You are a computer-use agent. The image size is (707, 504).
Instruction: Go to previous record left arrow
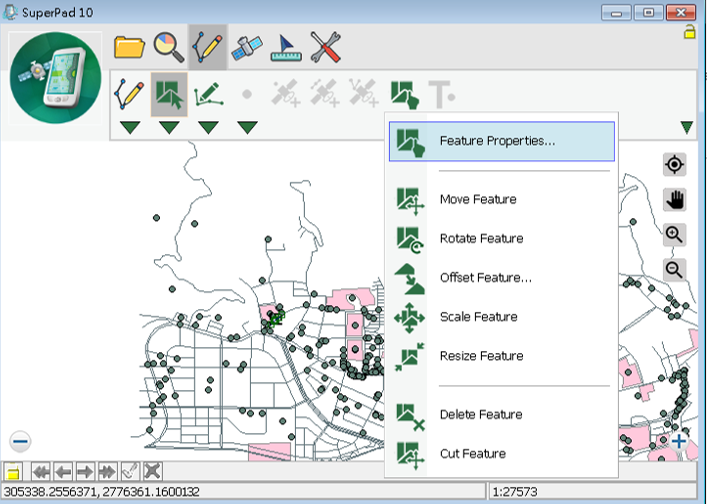pos(63,472)
